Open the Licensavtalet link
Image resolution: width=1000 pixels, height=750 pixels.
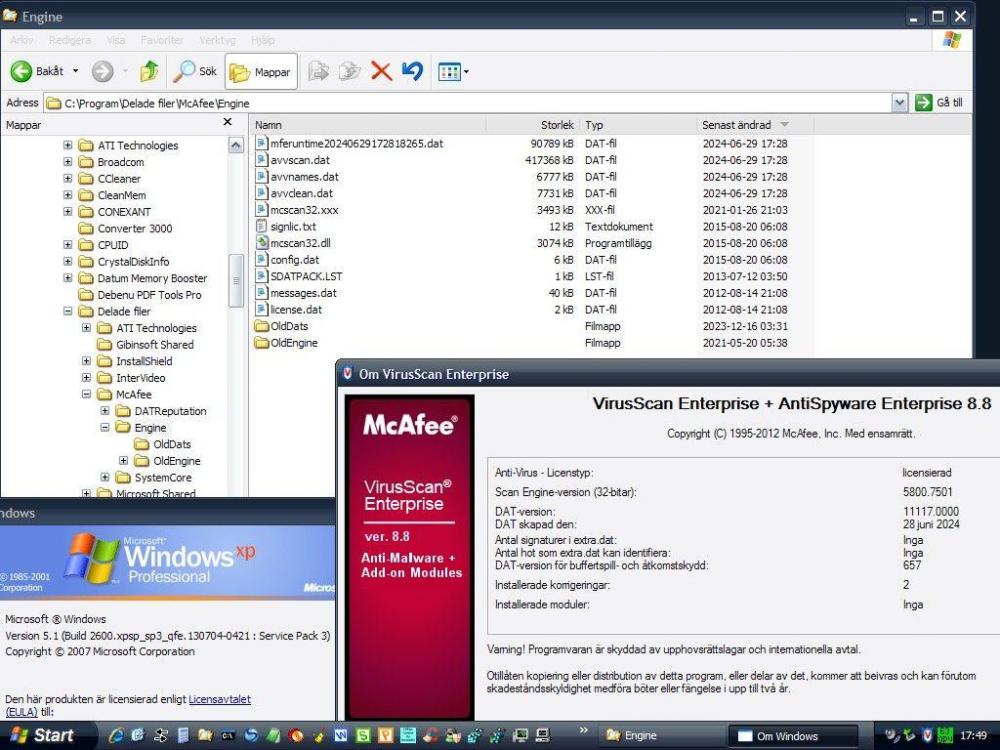click(219, 699)
